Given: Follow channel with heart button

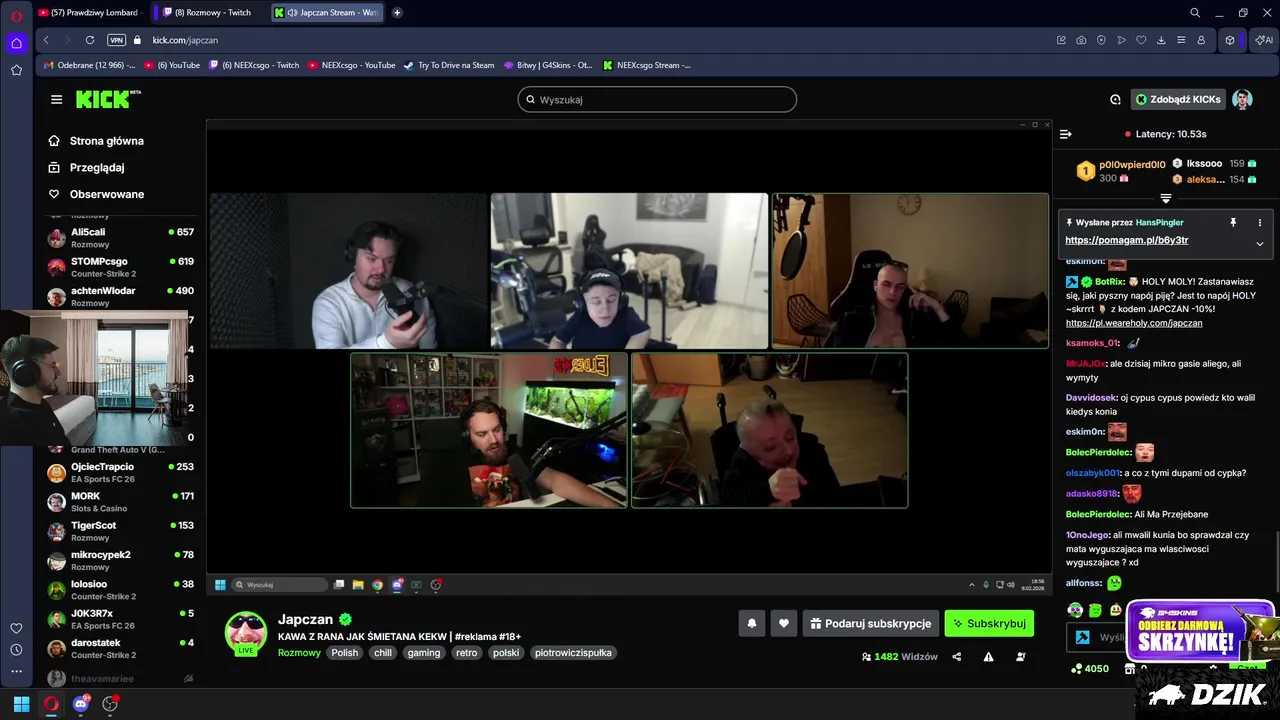Looking at the screenshot, I should (784, 623).
